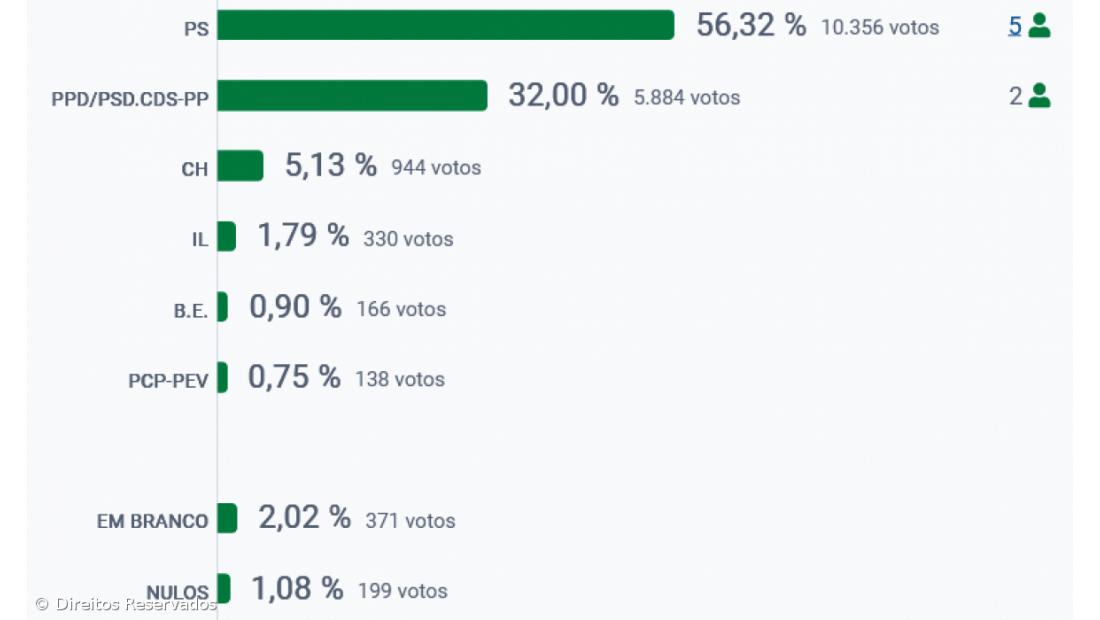Select the PS party label
This screenshot has width=1100, height=620.
tap(196, 29)
